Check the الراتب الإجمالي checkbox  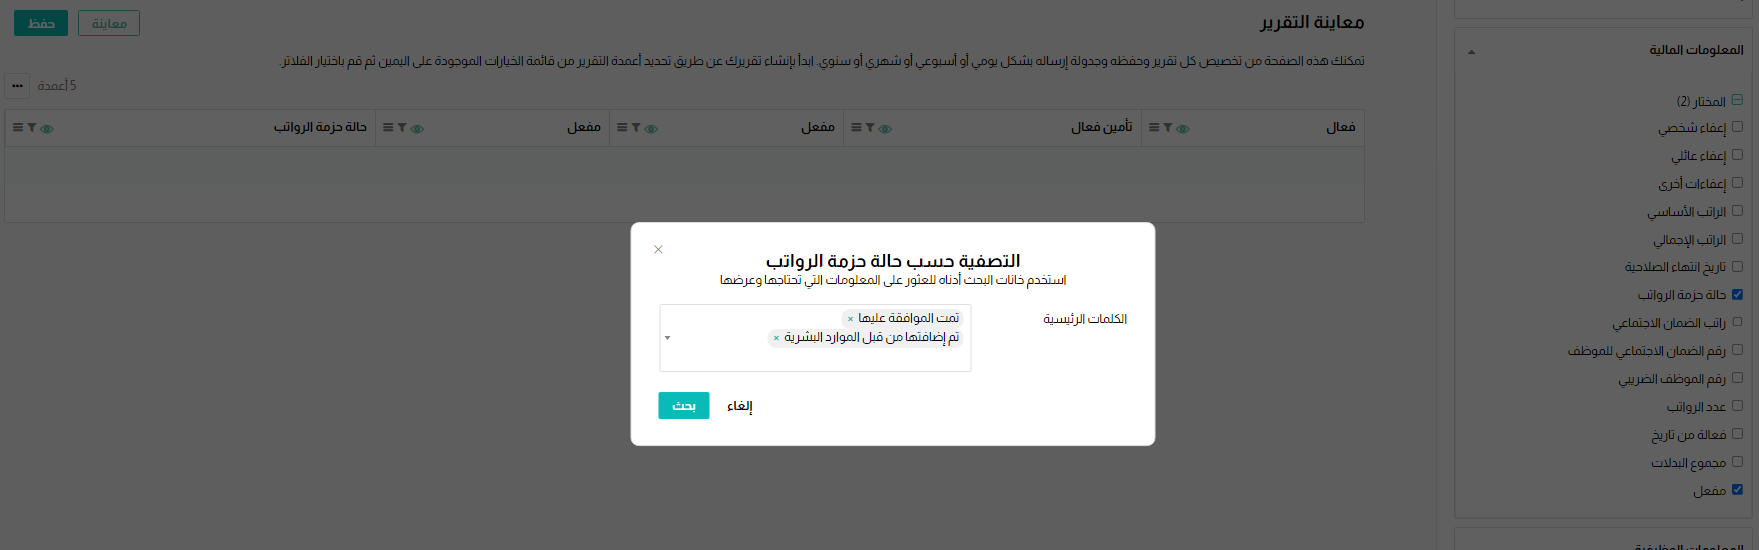point(1737,239)
